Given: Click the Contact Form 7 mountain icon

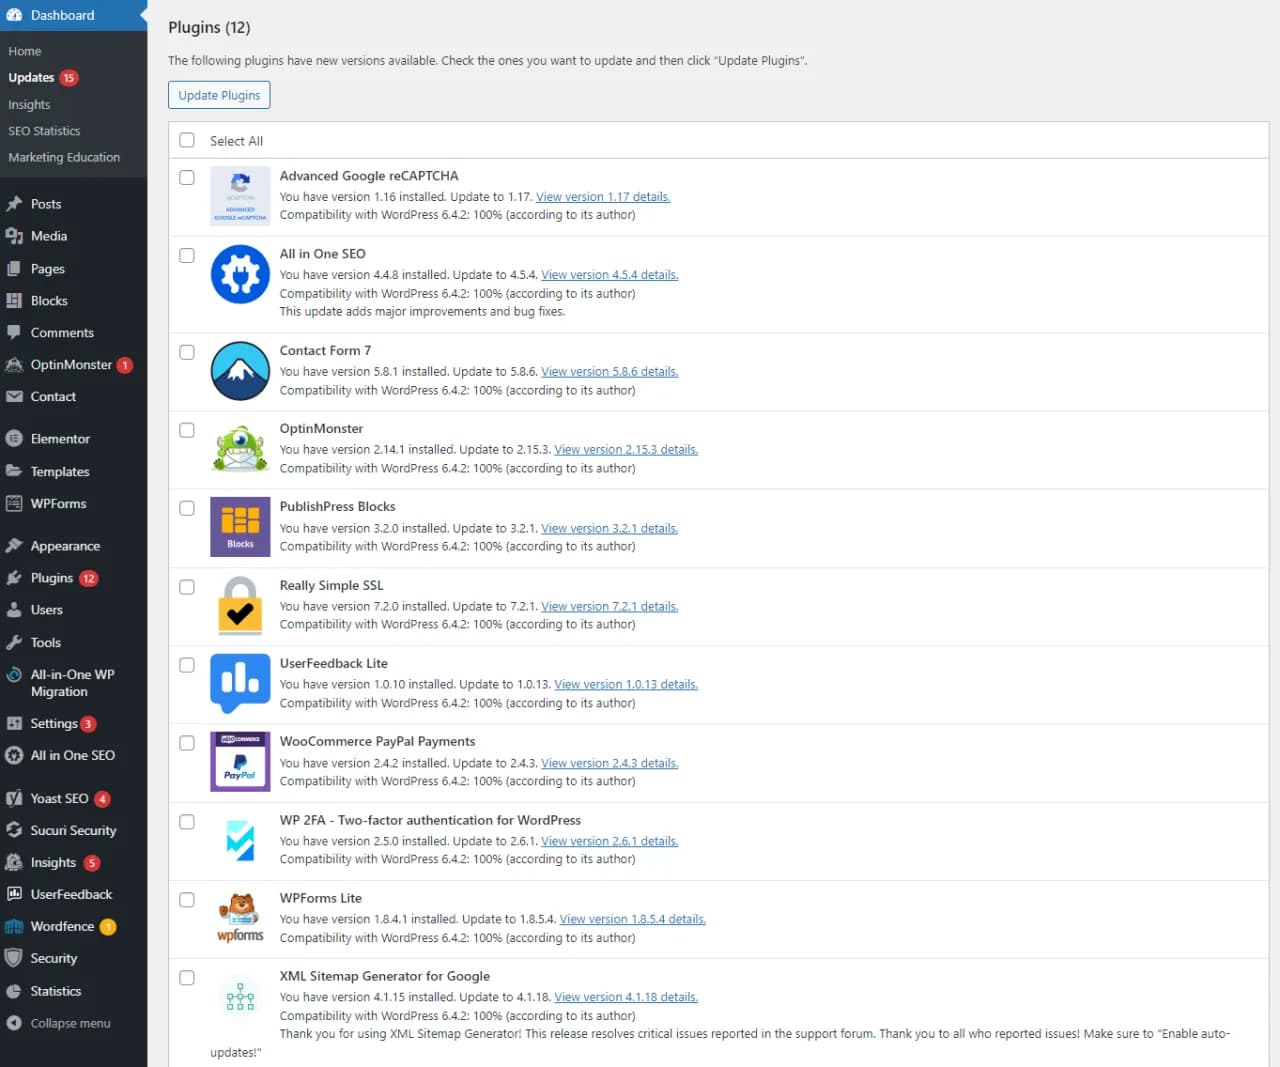Looking at the screenshot, I should 240,371.
